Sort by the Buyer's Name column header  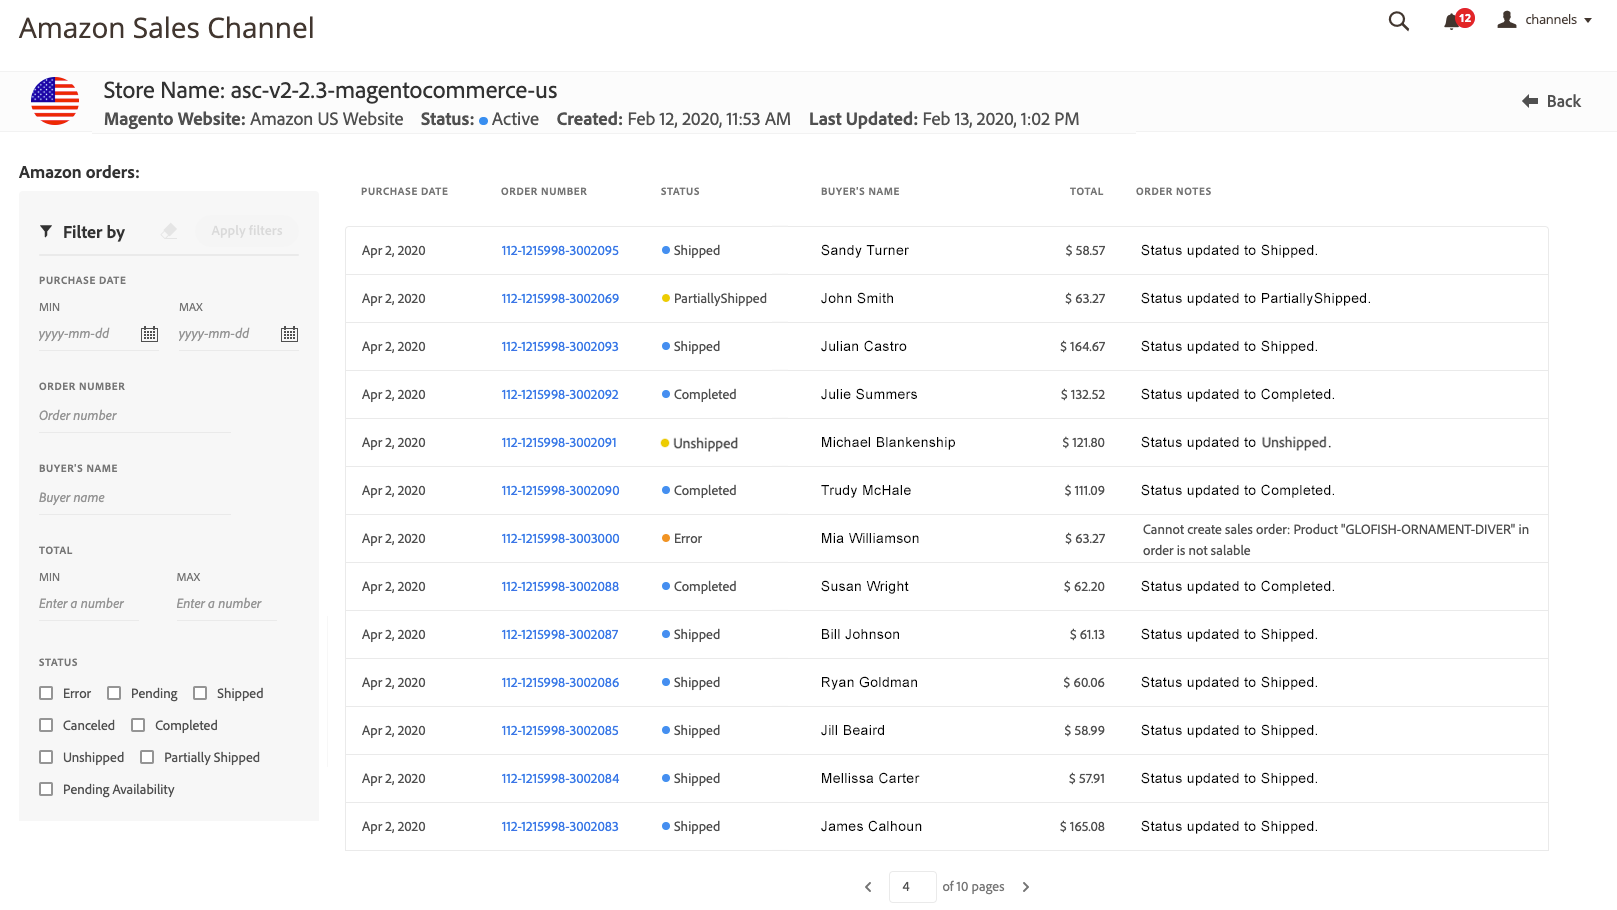coord(860,191)
